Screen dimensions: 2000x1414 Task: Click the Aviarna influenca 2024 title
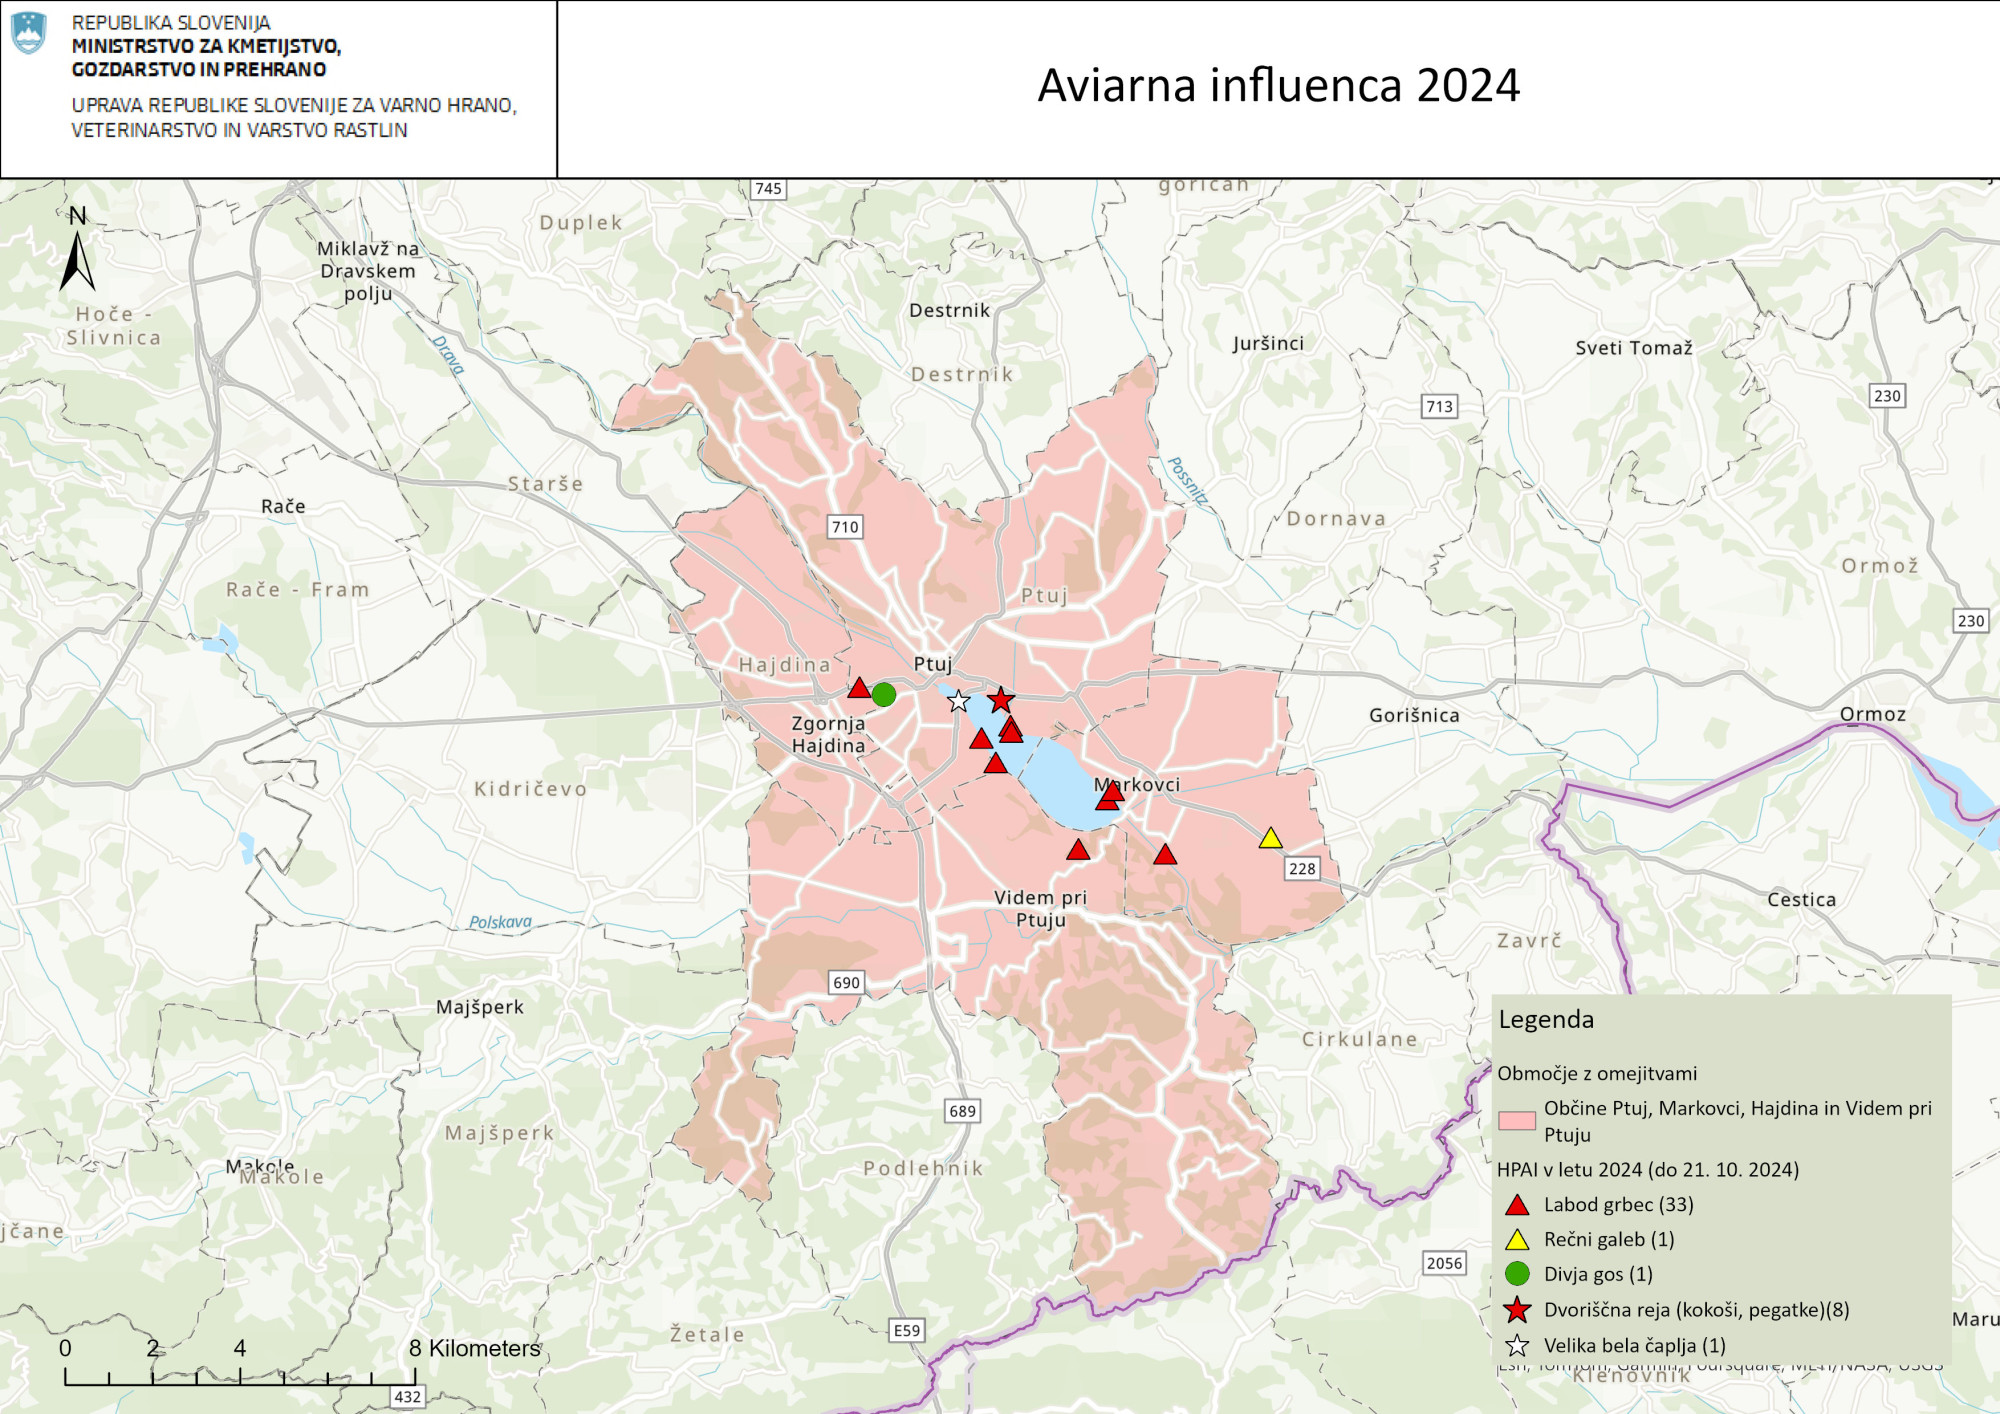1278,85
